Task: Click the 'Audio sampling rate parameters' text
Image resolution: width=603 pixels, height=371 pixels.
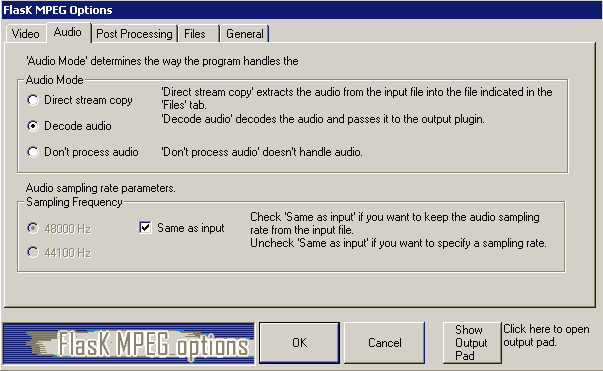Action: [x=100, y=188]
